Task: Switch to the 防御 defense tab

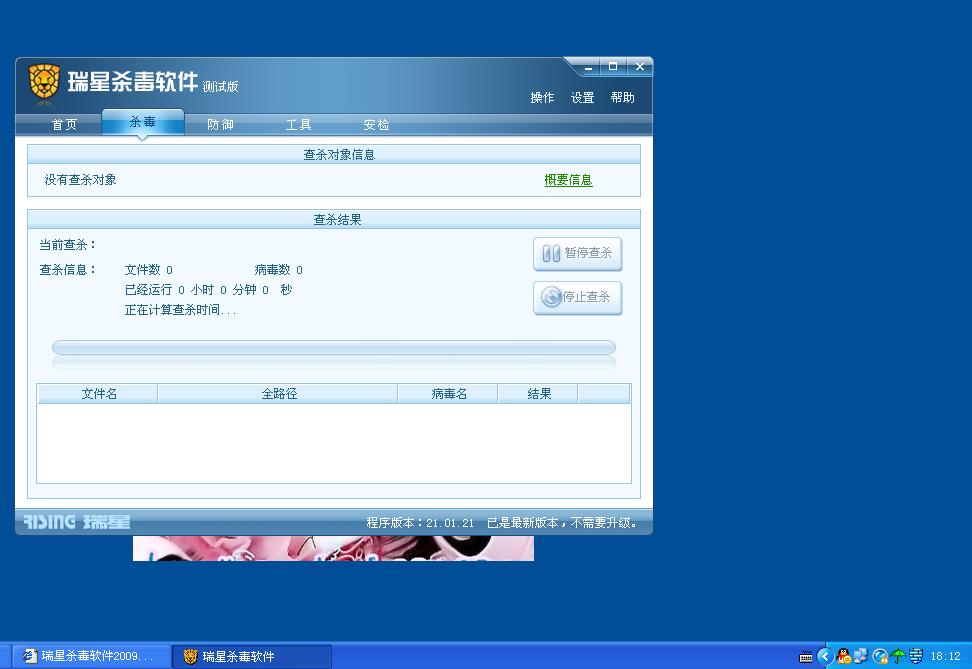Action: coord(220,125)
